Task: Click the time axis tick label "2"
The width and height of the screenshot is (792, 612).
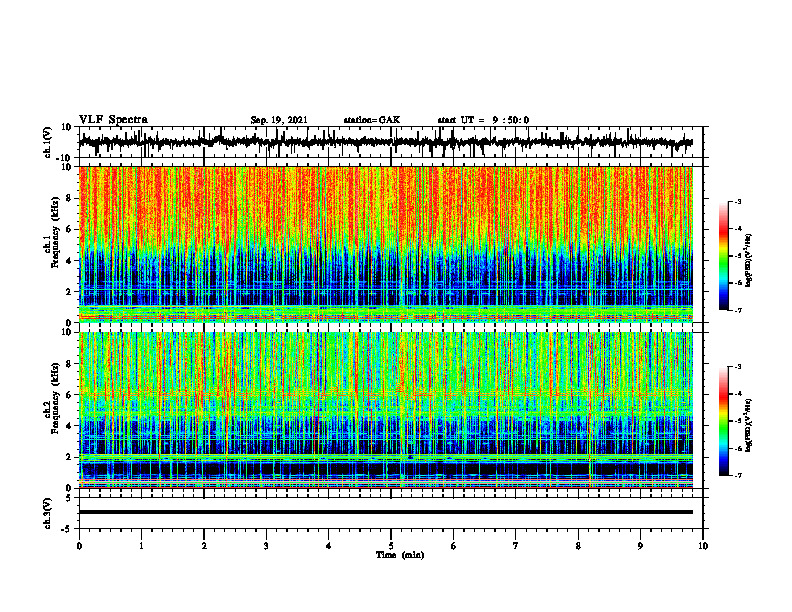Action: tap(204, 546)
